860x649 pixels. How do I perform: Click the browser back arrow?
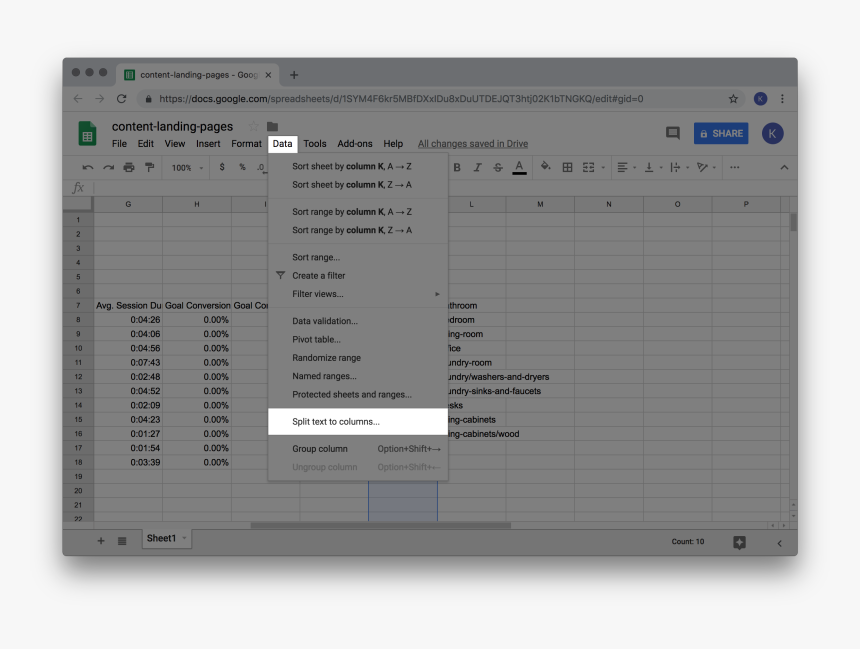coord(78,99)
